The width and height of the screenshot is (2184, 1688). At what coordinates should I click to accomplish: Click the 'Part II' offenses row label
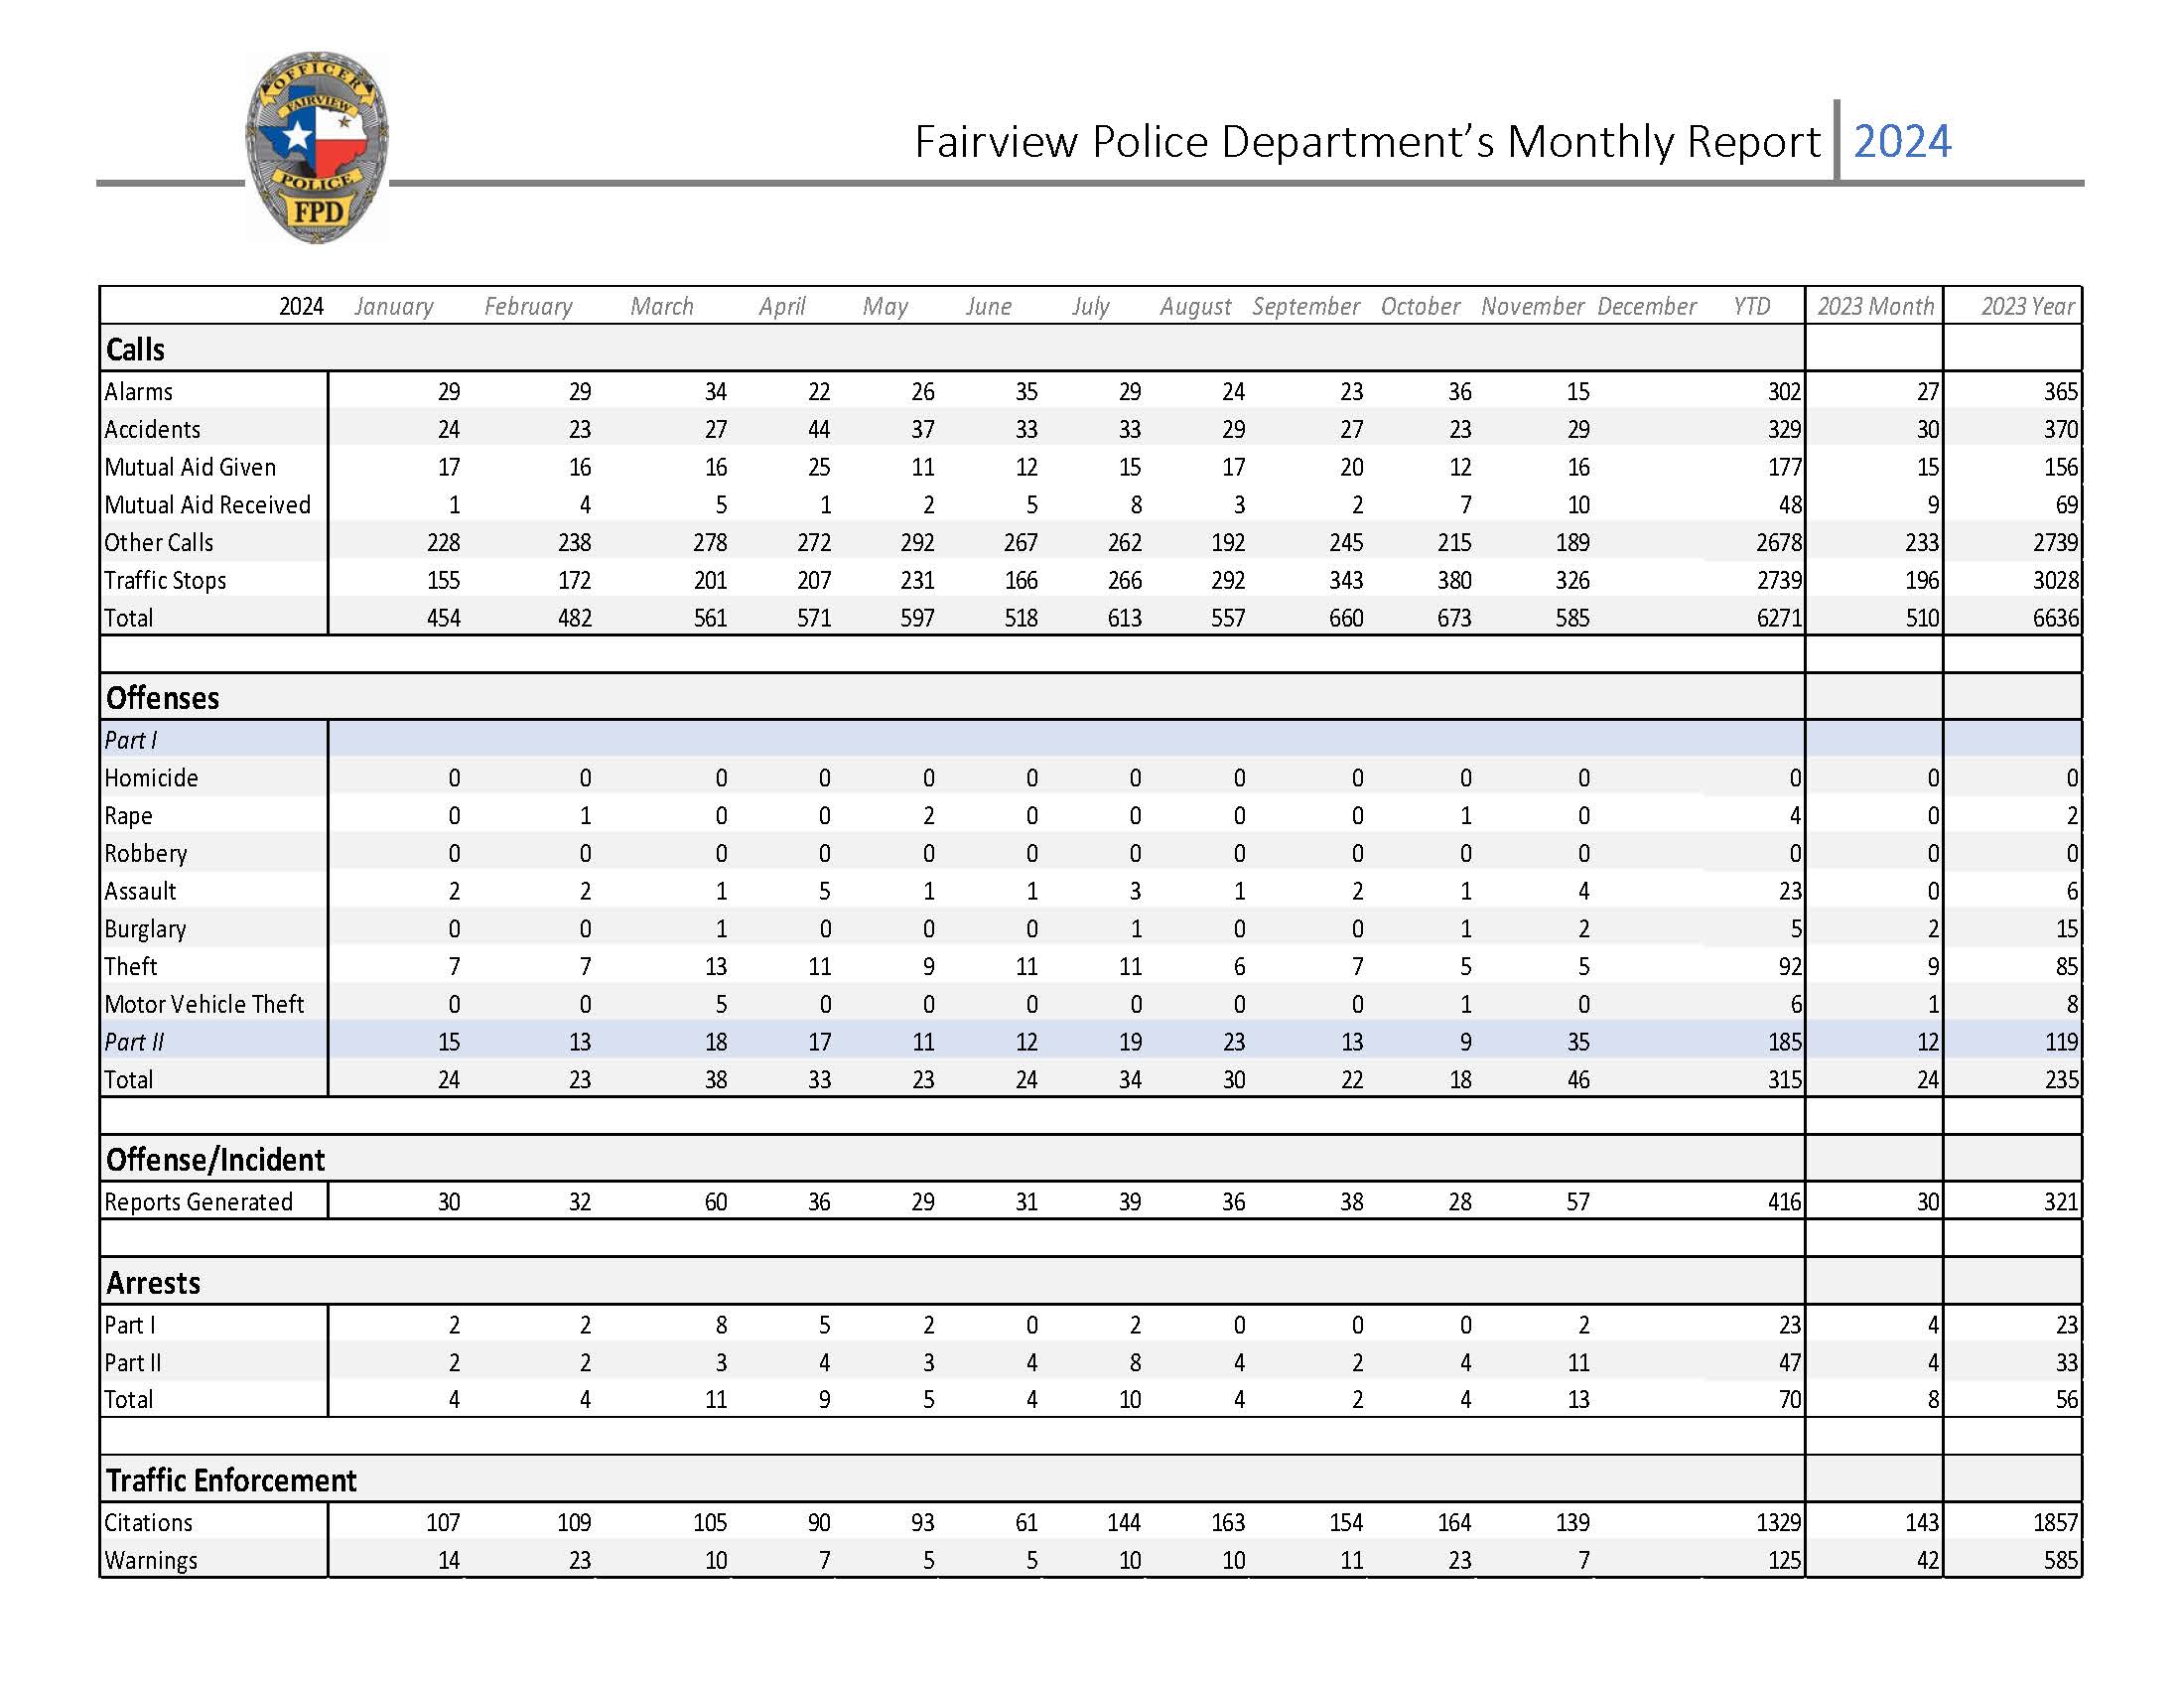point(134,1042)
